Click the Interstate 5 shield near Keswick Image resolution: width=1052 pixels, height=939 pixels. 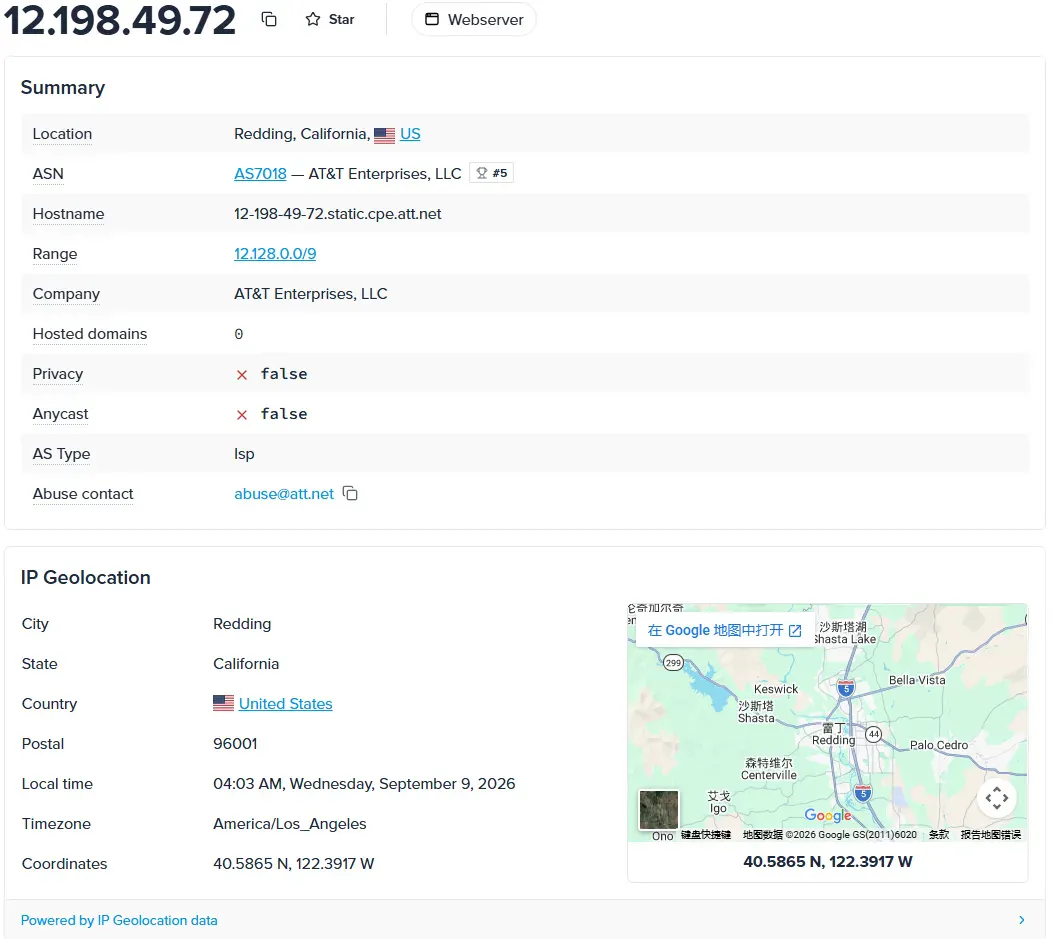(x=846, y=687)
